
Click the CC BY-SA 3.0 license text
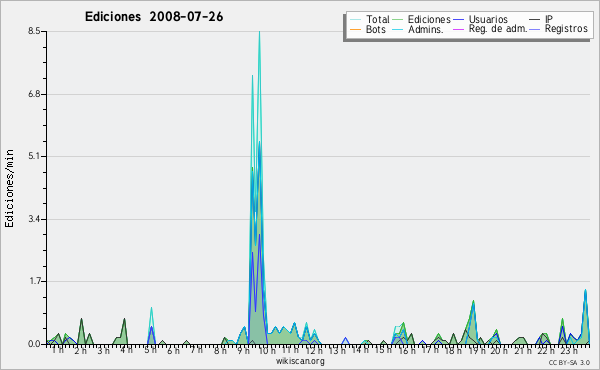tap(569, 363)
